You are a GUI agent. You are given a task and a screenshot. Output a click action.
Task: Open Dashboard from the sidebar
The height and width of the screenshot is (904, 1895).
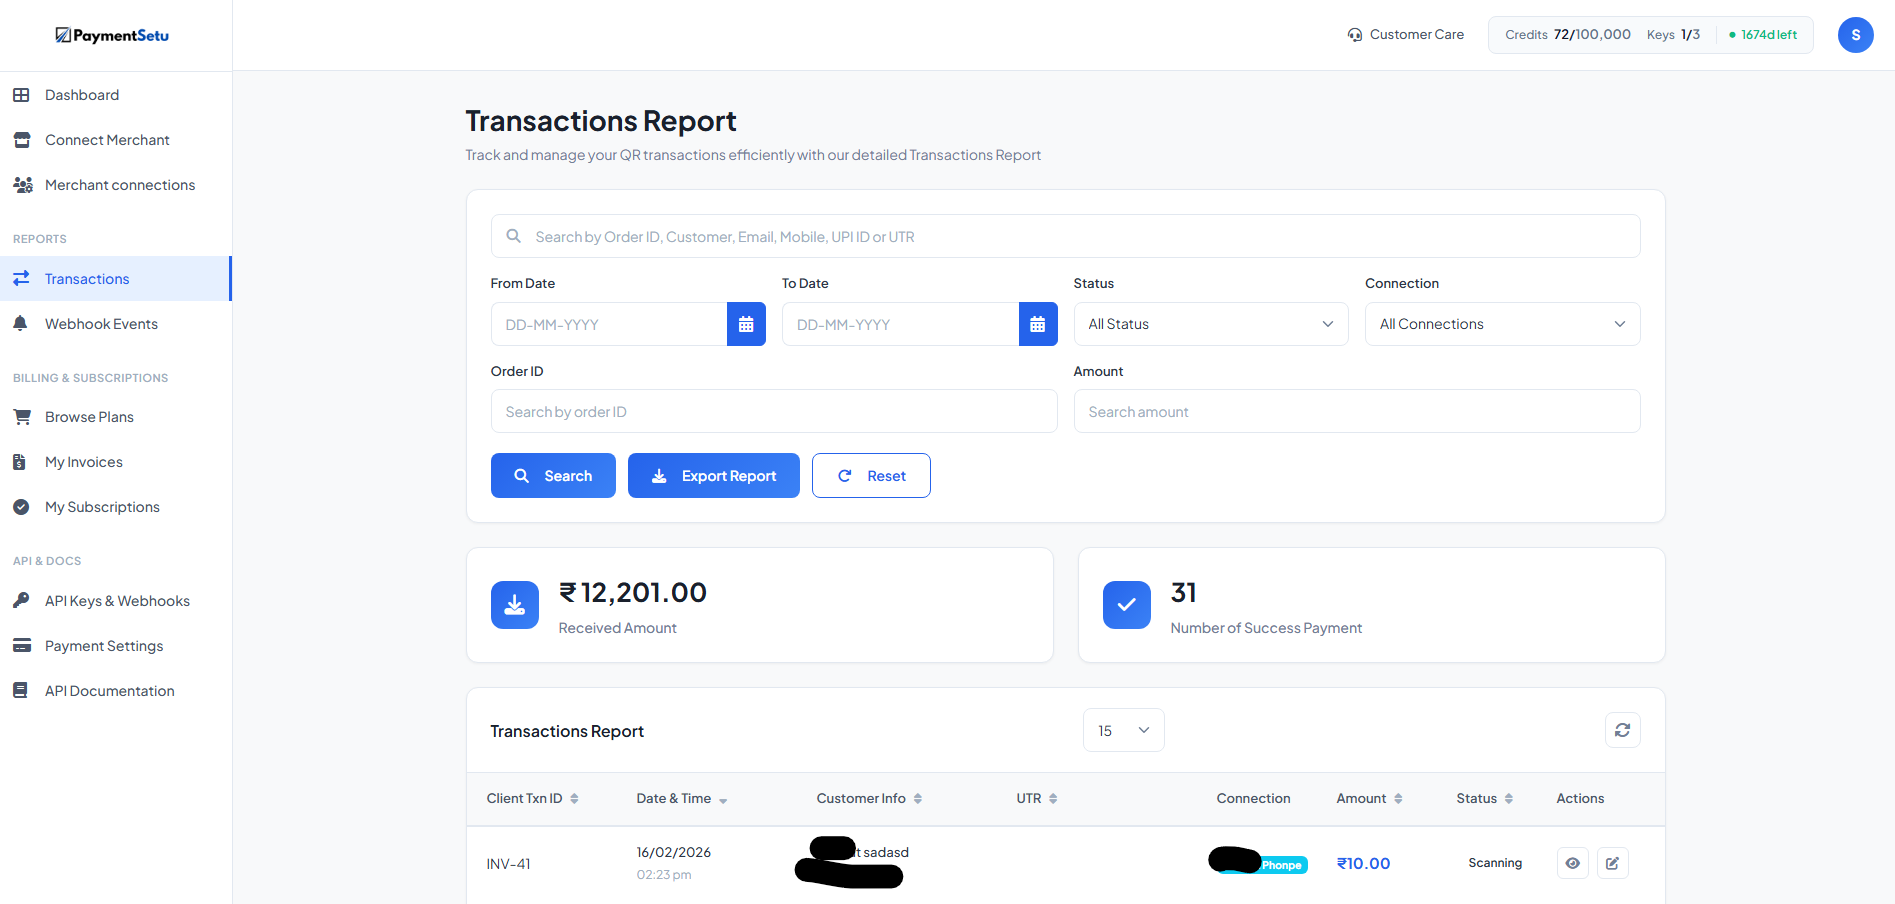(x=82, y=95)
